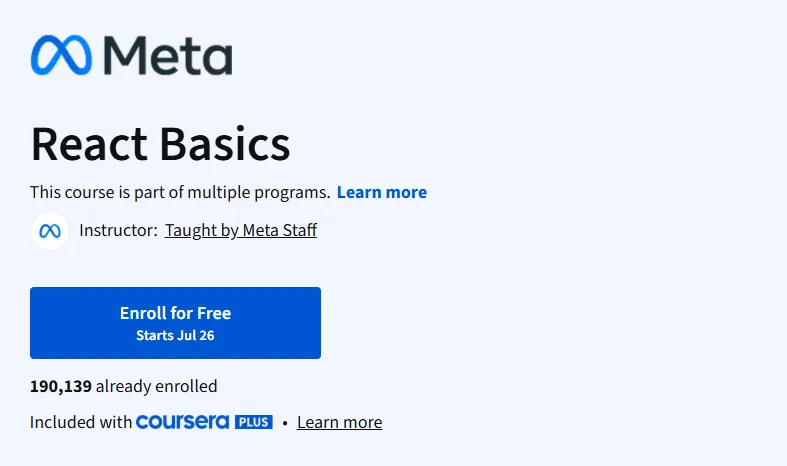Open the underlined Learn more link near Coursera Plus
787x466 pixels.
point(339,422)
